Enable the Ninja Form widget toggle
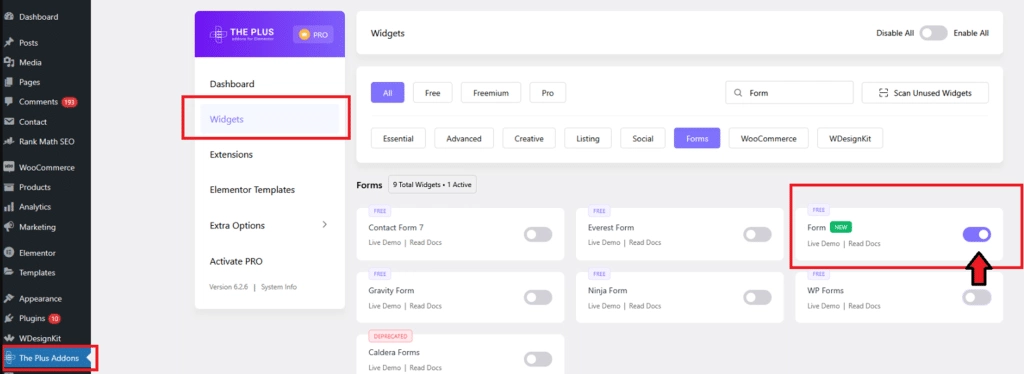This screenshot has height=374, width=1024. coord(757,298)
